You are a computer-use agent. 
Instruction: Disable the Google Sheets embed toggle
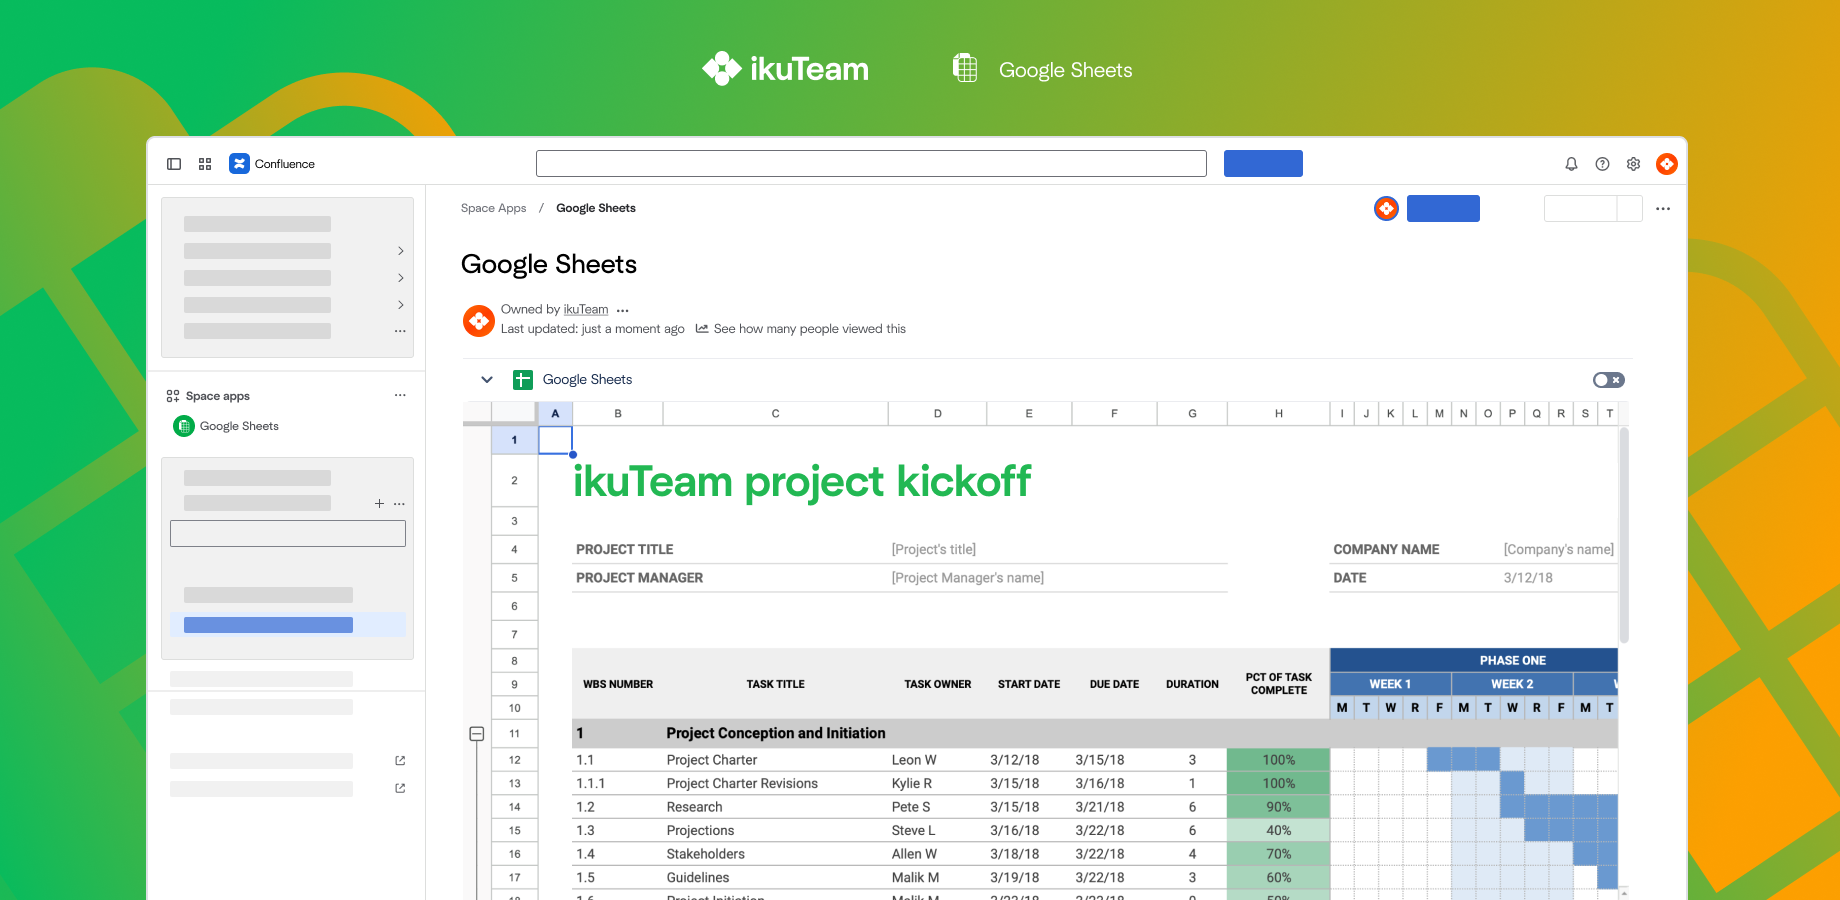point(1608,380)
